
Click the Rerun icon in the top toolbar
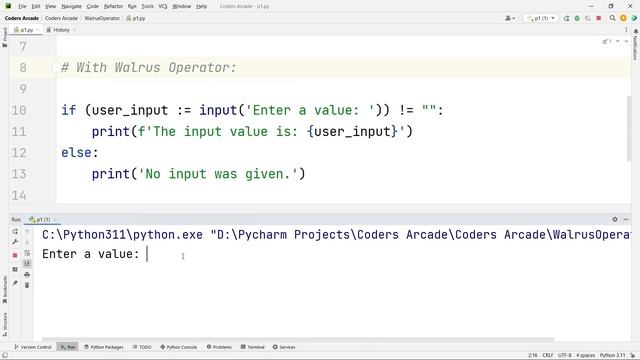(566, 18)
